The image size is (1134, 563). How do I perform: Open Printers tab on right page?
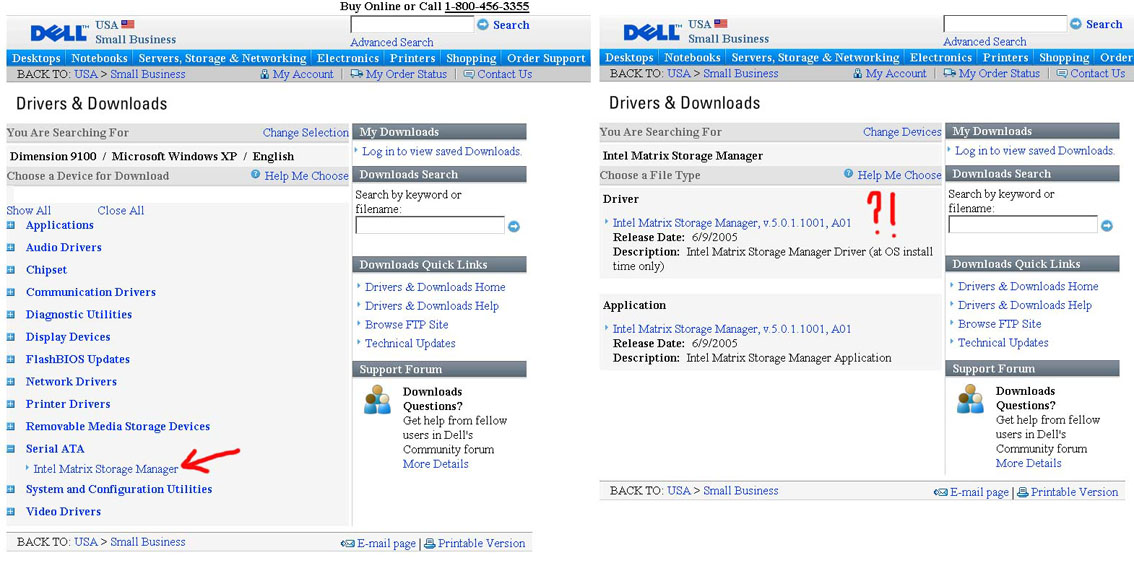(1005, 57)
